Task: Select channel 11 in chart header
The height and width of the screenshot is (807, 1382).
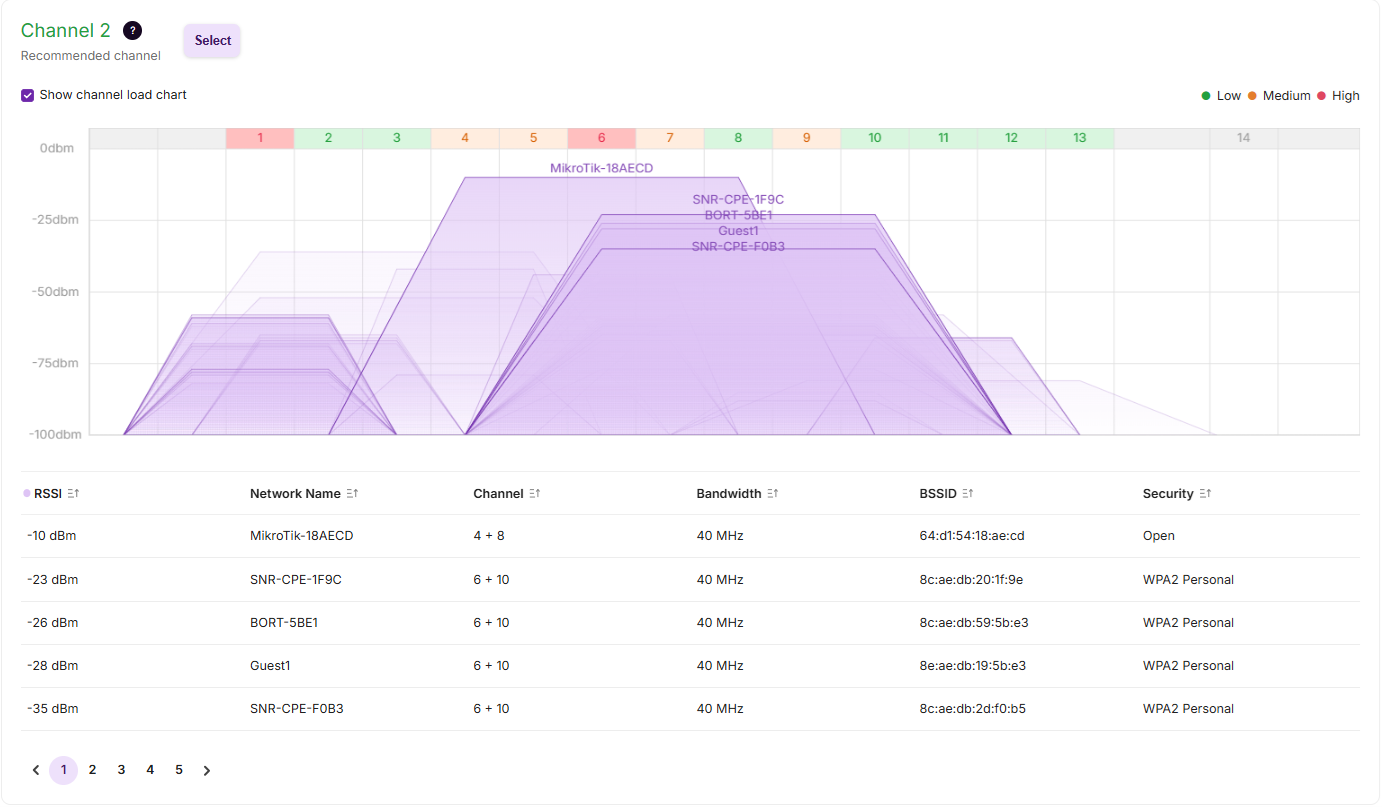Action: 943,138
